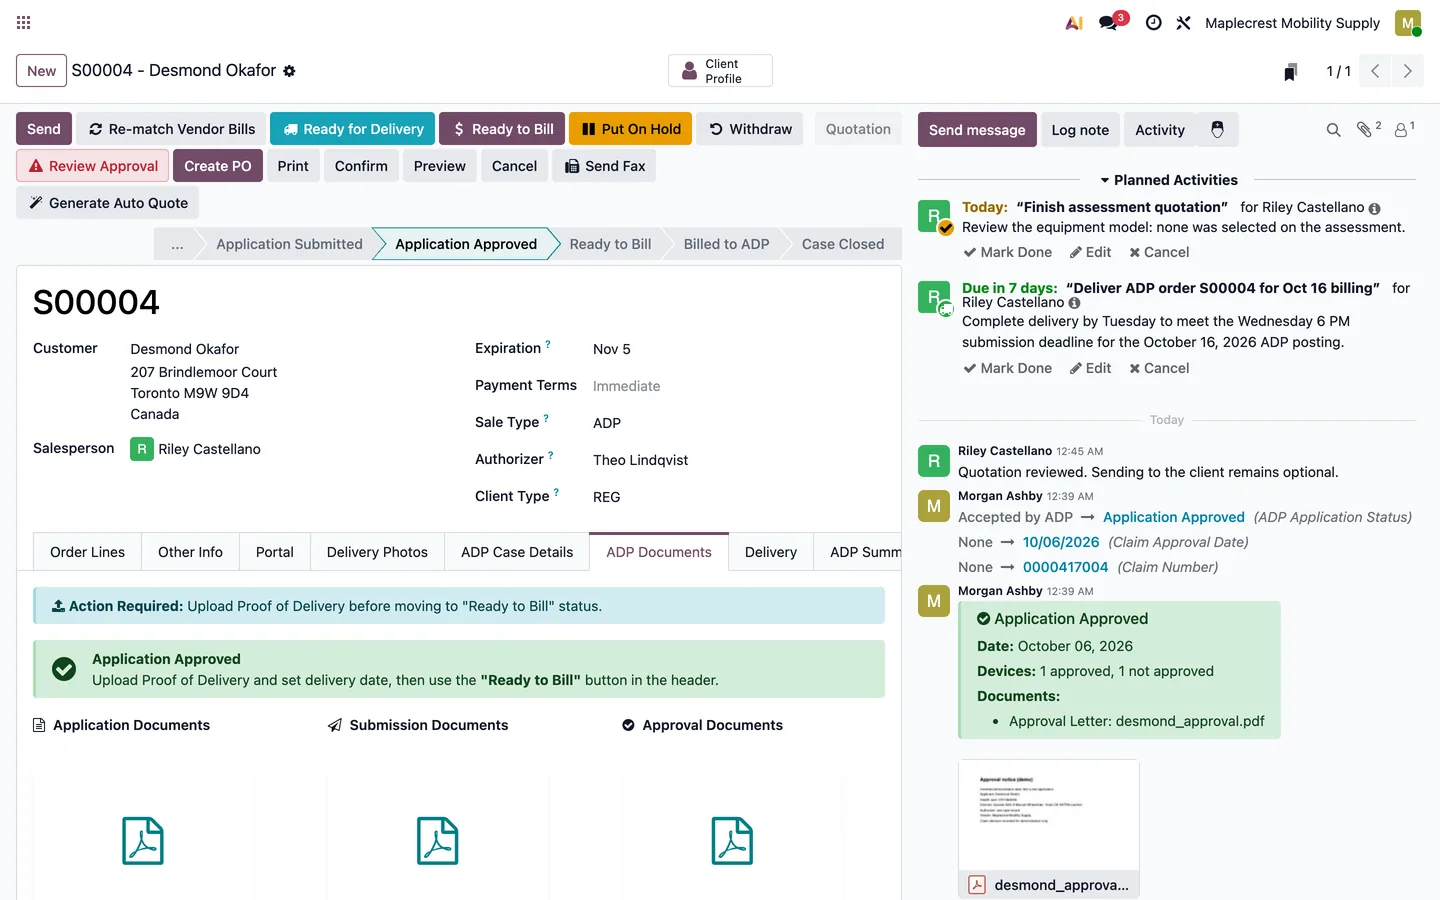Open the apps grid menu
This screenshot has width=1440, height=900.
point(24,22)
